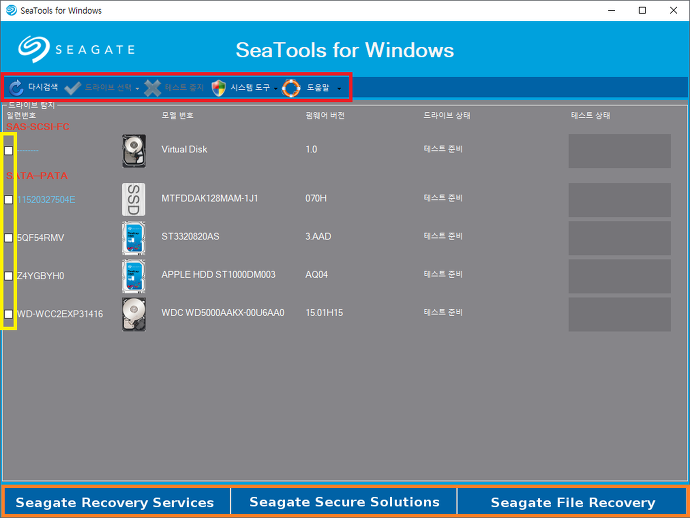Minimize the SeaTools window
690x518 pixels.
(x=611, y=10)
